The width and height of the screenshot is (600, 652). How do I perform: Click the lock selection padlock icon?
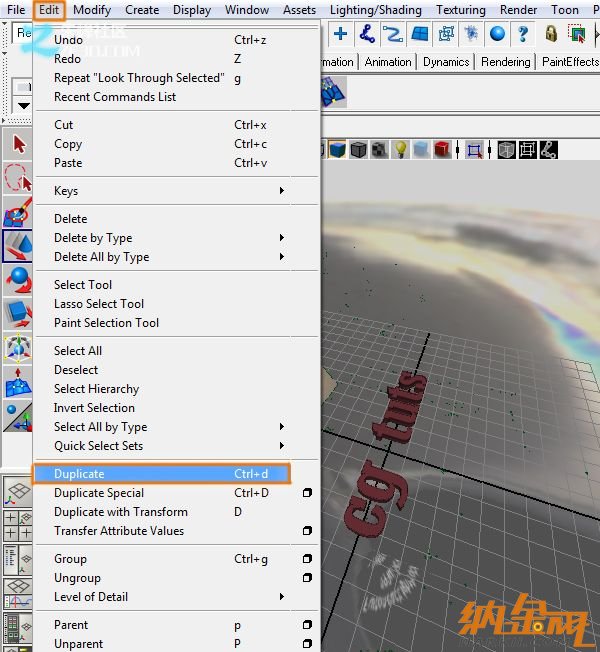tap(550, 34)
